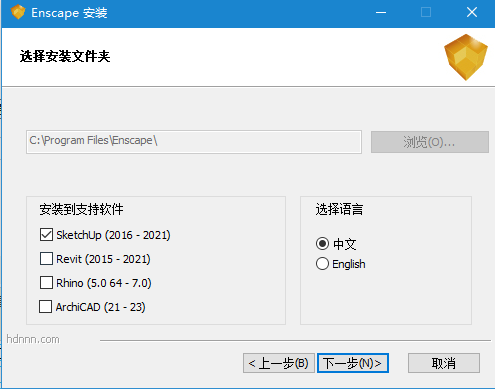Click the Enscape 安装 window title
Screen dimensions: 495x389
pos(69,13)
